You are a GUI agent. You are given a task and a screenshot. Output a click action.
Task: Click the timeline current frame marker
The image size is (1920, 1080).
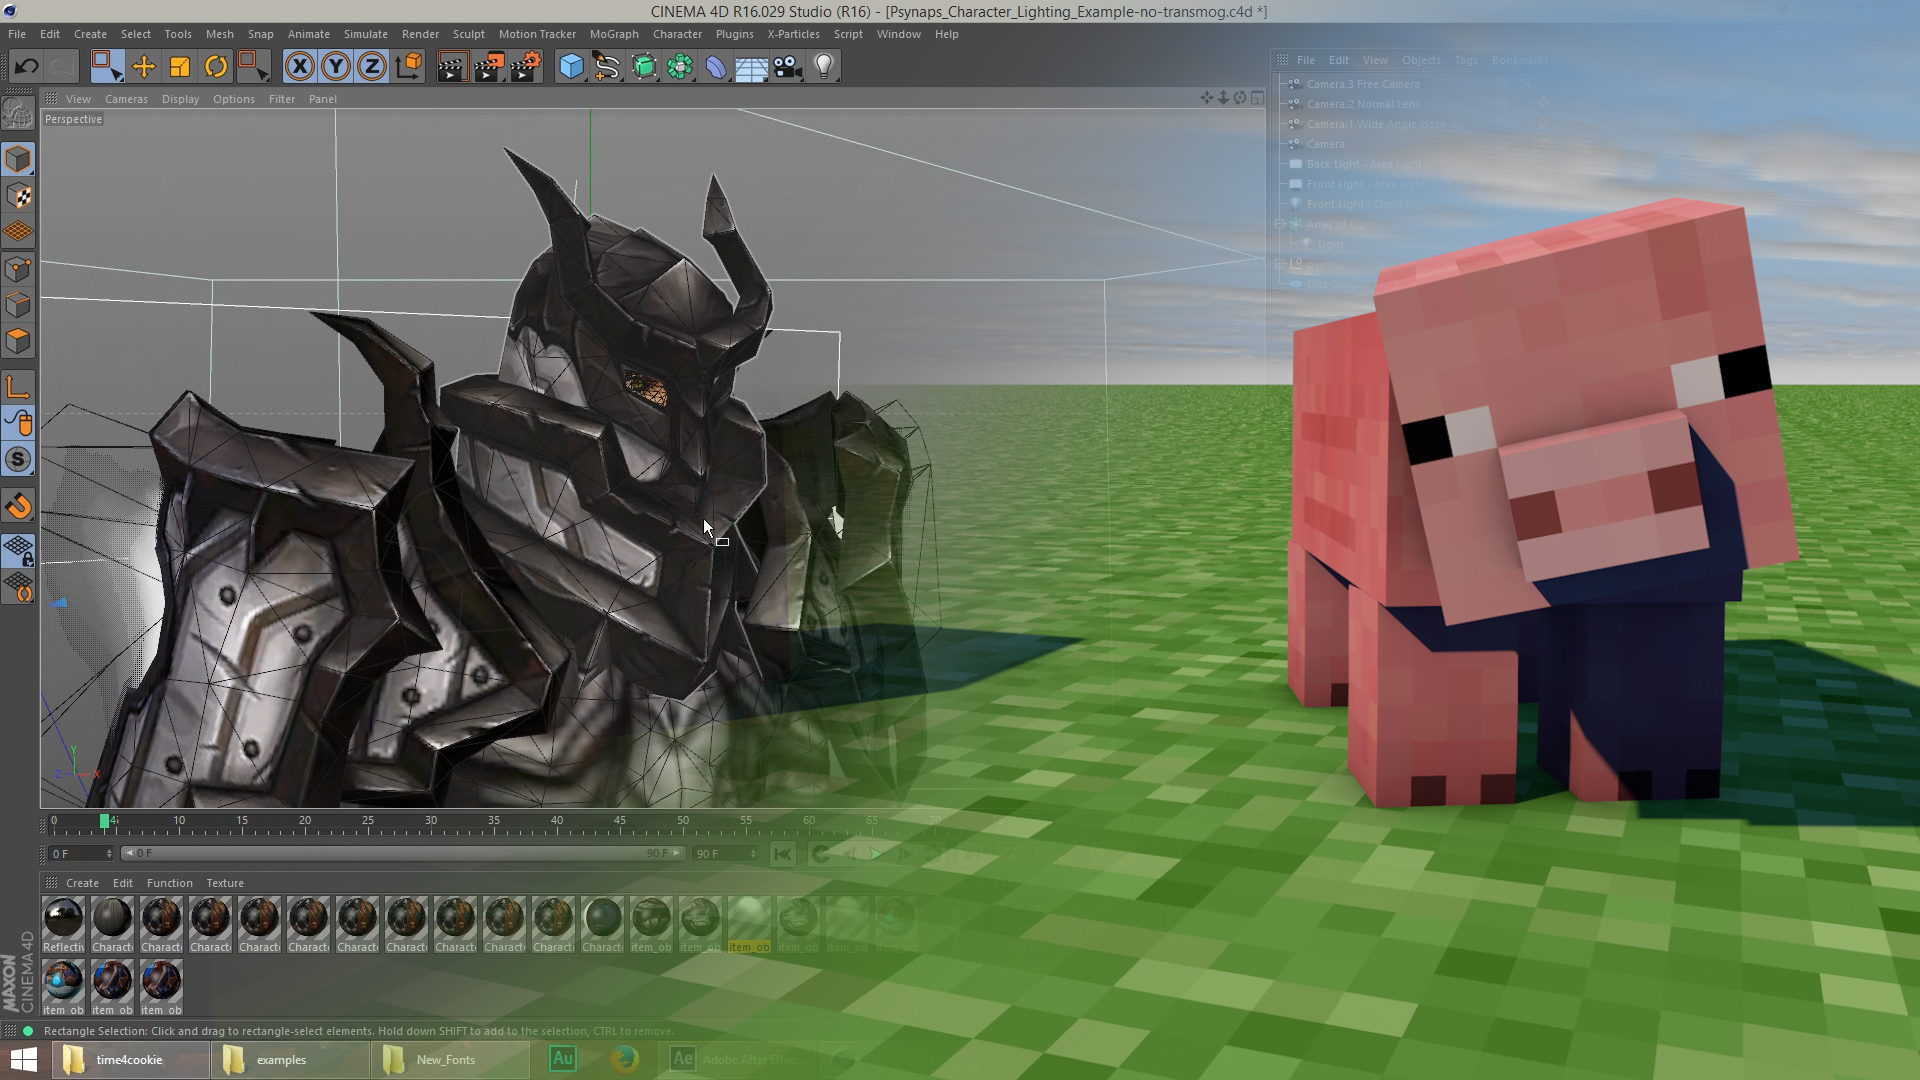104,821
